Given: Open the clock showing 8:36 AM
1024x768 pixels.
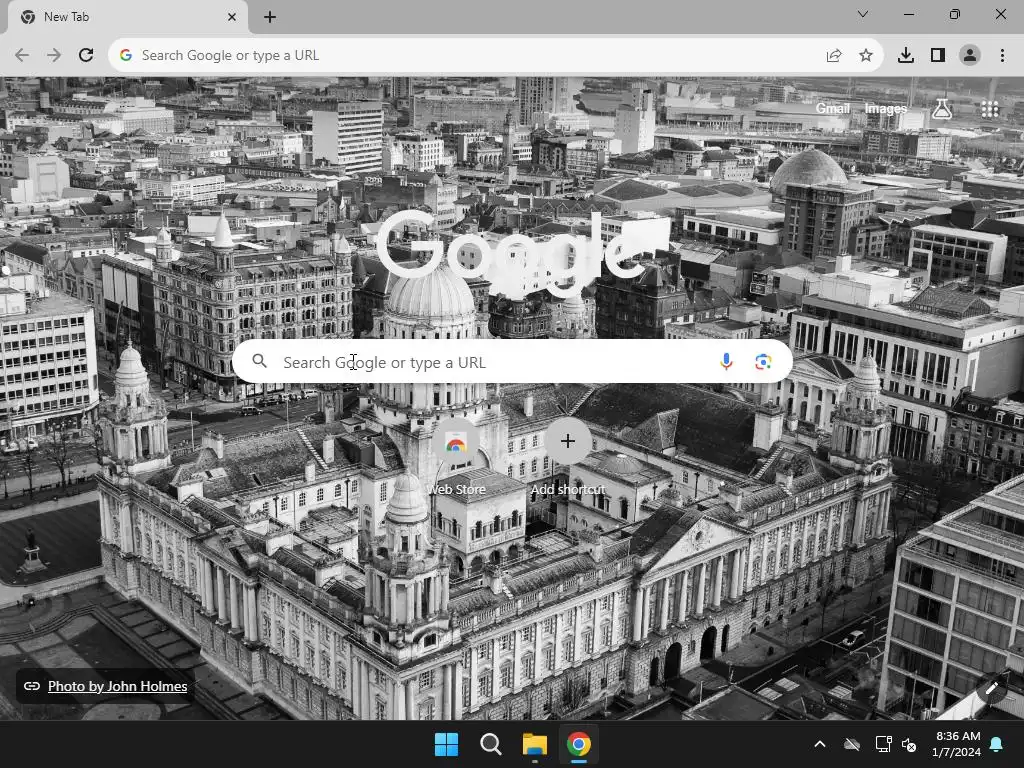Looking at the screenshot, I should point(957,744).
